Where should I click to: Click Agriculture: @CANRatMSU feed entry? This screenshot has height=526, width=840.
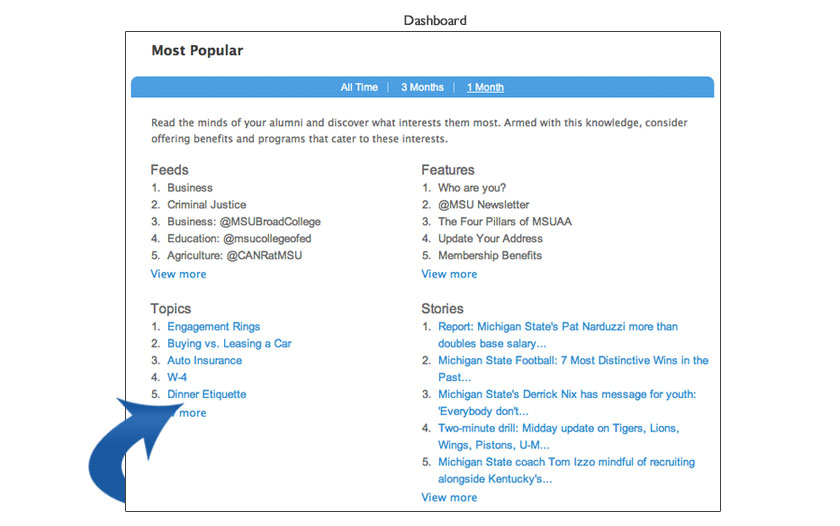[234, 256]
